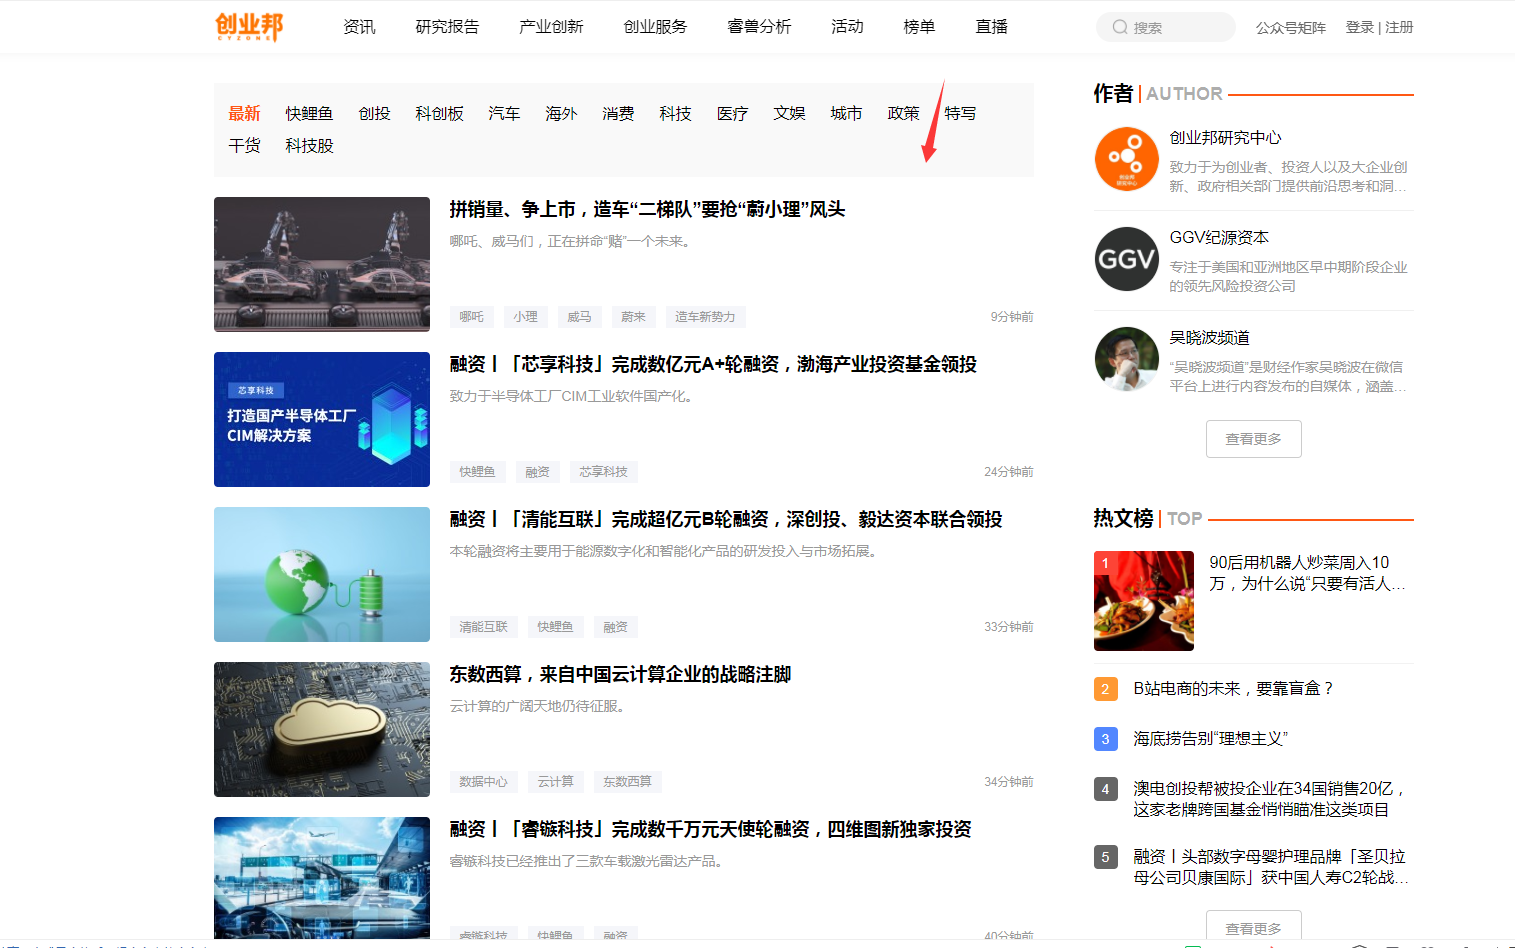The height and width of the screenshot is (948, 1515).
Task: Select the 科技股 category tab
Action: click(309, 146)
